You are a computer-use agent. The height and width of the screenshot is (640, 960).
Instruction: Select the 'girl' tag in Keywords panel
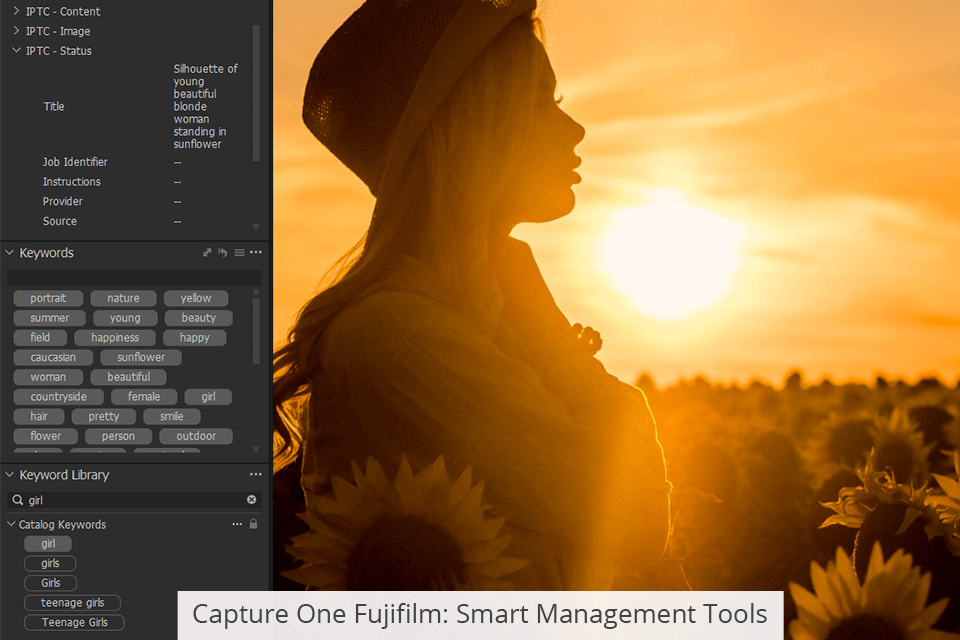coord(209,397)
